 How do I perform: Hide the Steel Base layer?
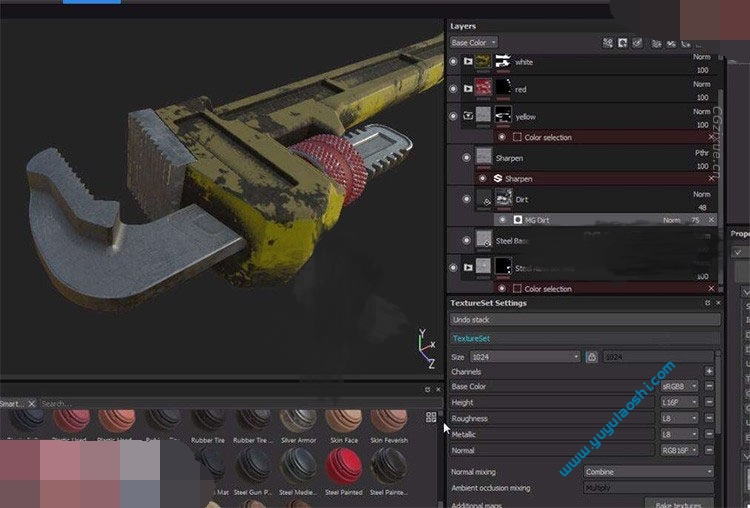(466, 240)
